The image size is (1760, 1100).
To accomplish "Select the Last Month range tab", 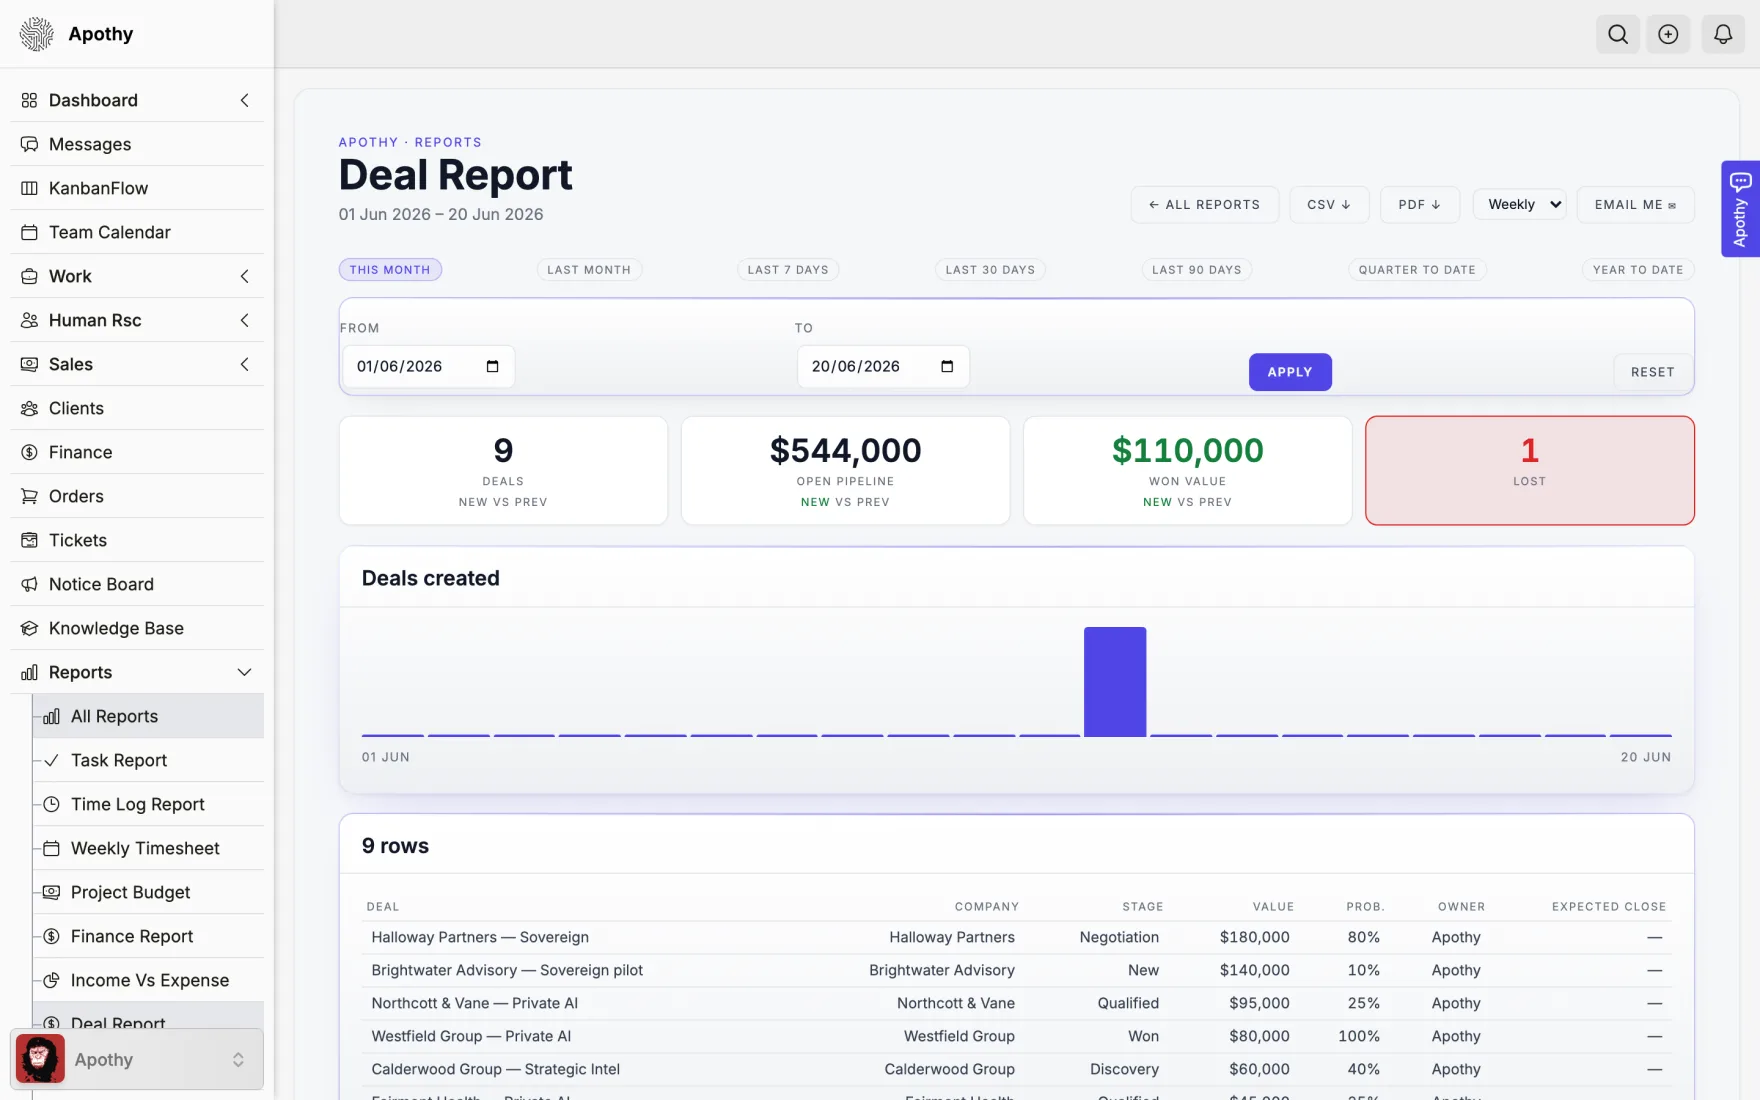I will tap(589, 269).
